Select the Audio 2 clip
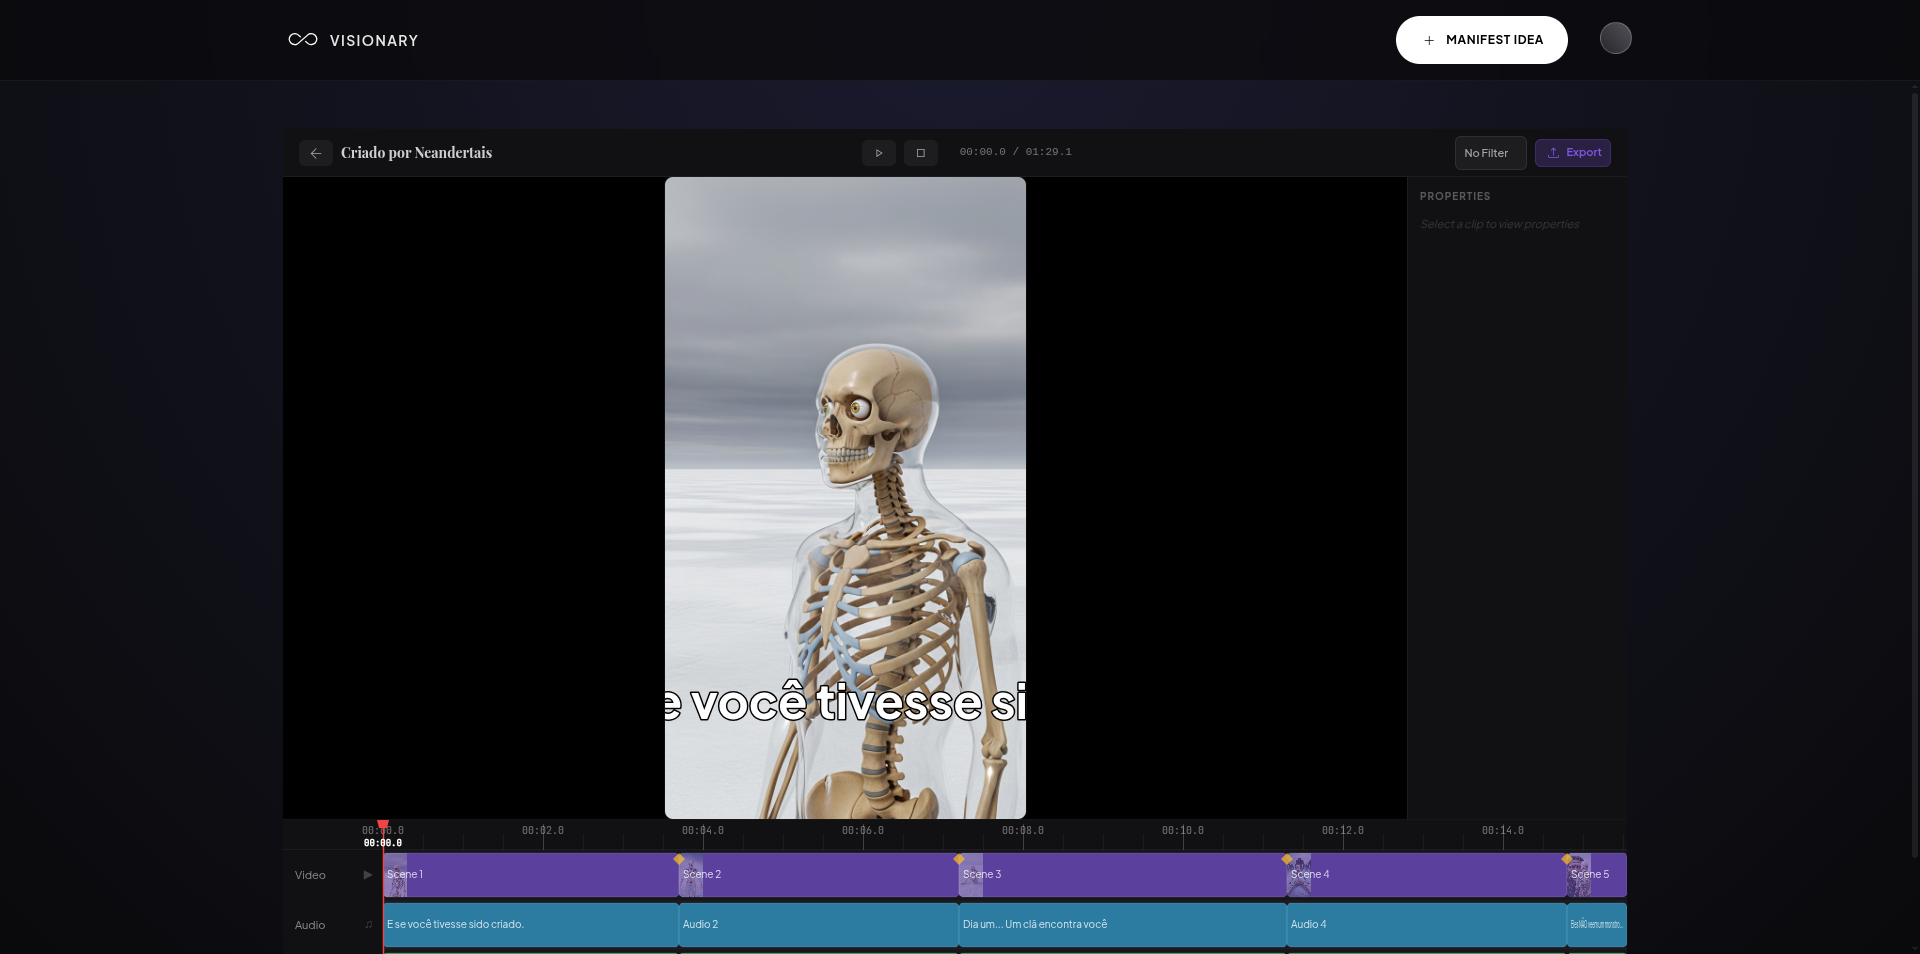Screen dimensions: 1920x954 point(818,925)
